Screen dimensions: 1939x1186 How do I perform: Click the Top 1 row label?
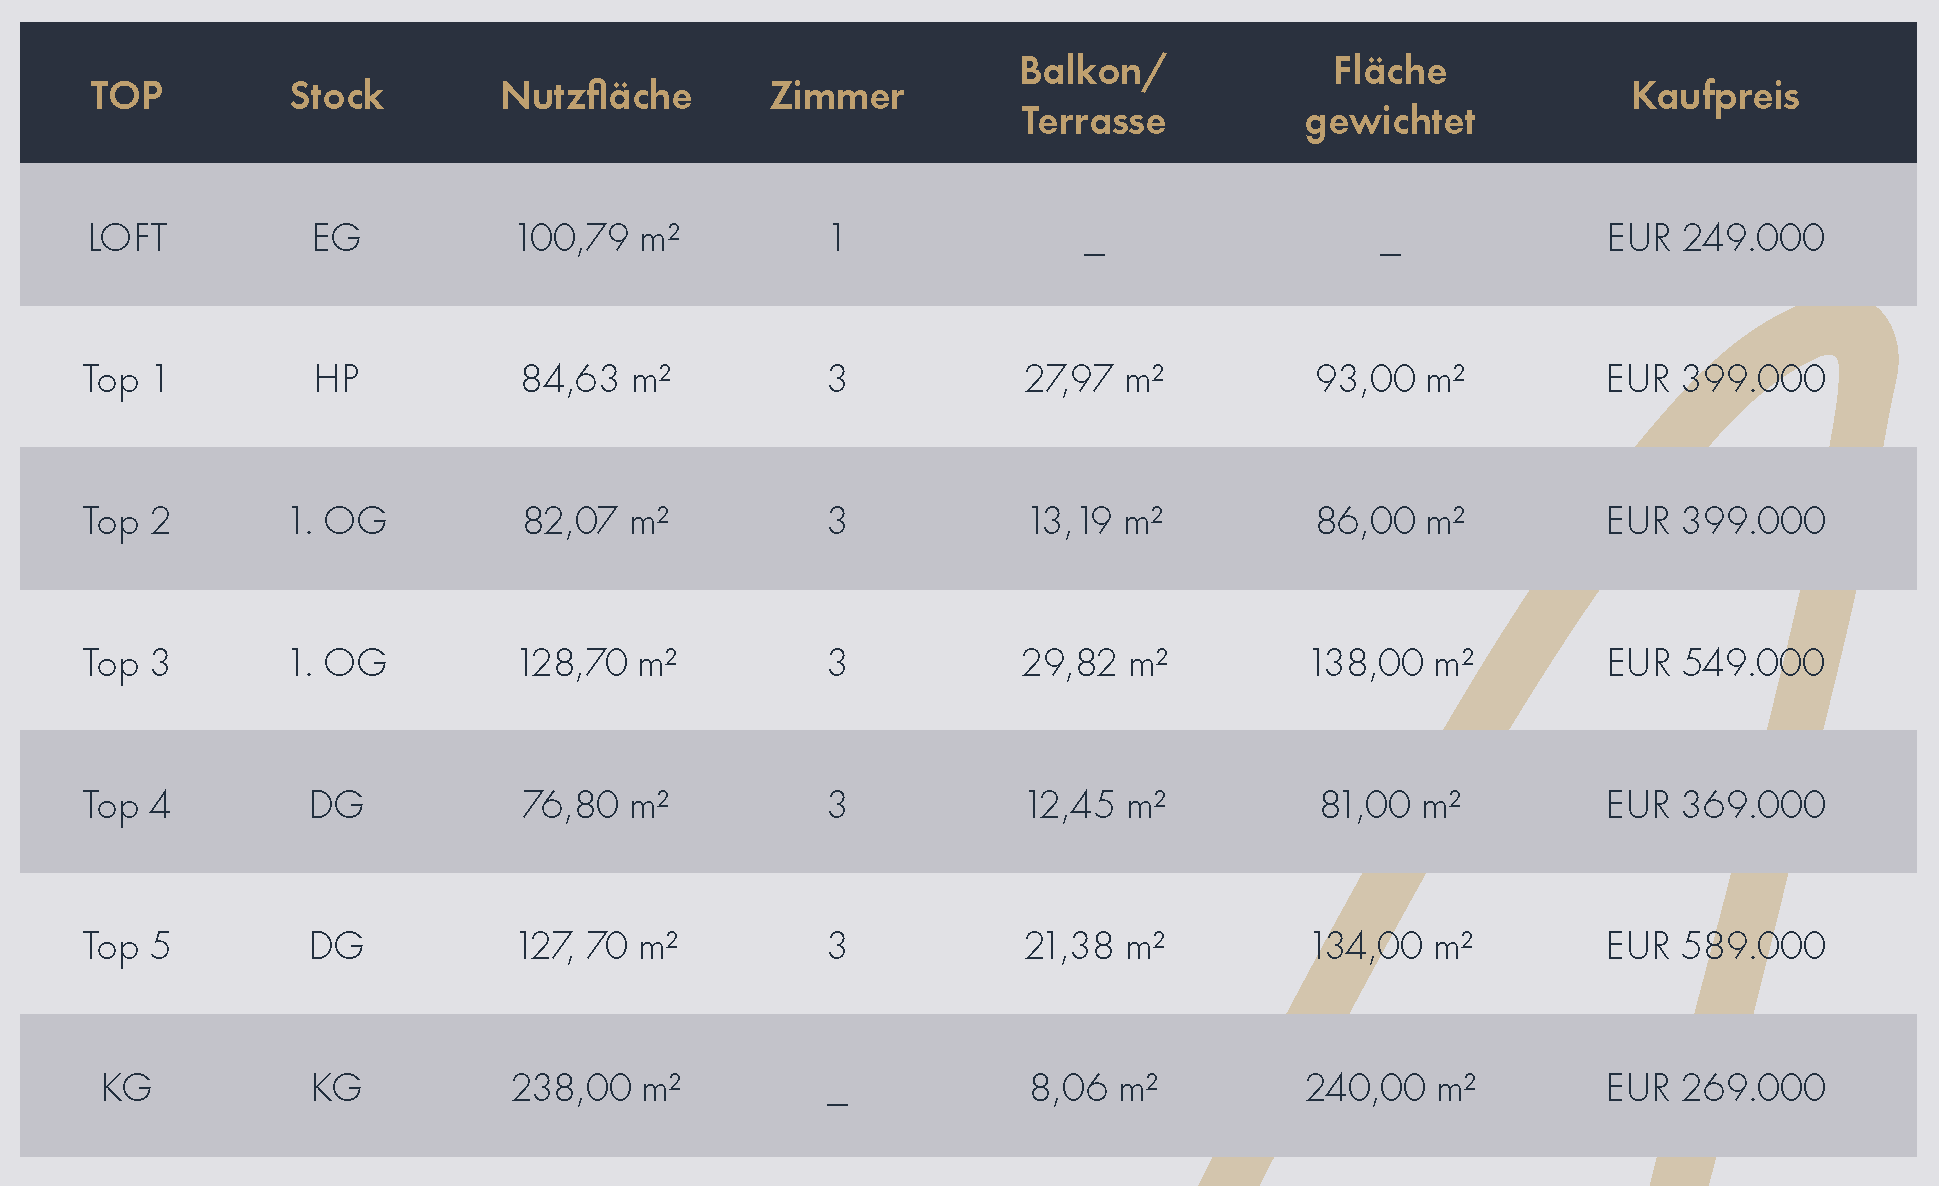pos(124,380)
